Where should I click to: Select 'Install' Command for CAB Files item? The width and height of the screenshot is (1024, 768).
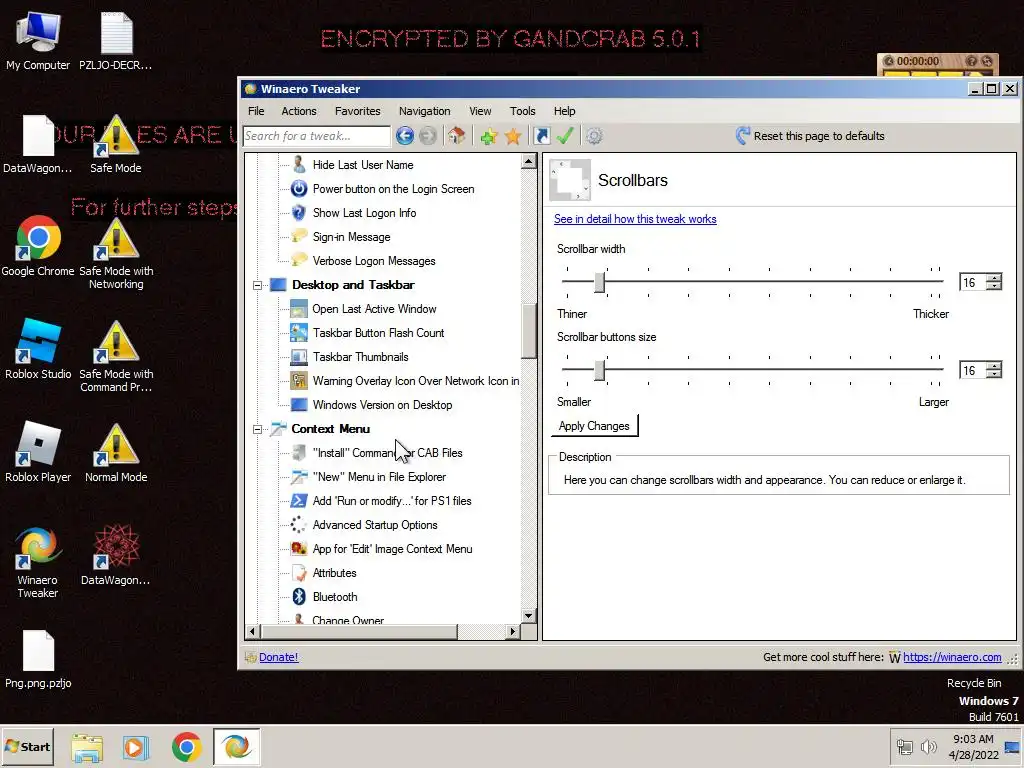pyautogui.click(x=387, y=453)
